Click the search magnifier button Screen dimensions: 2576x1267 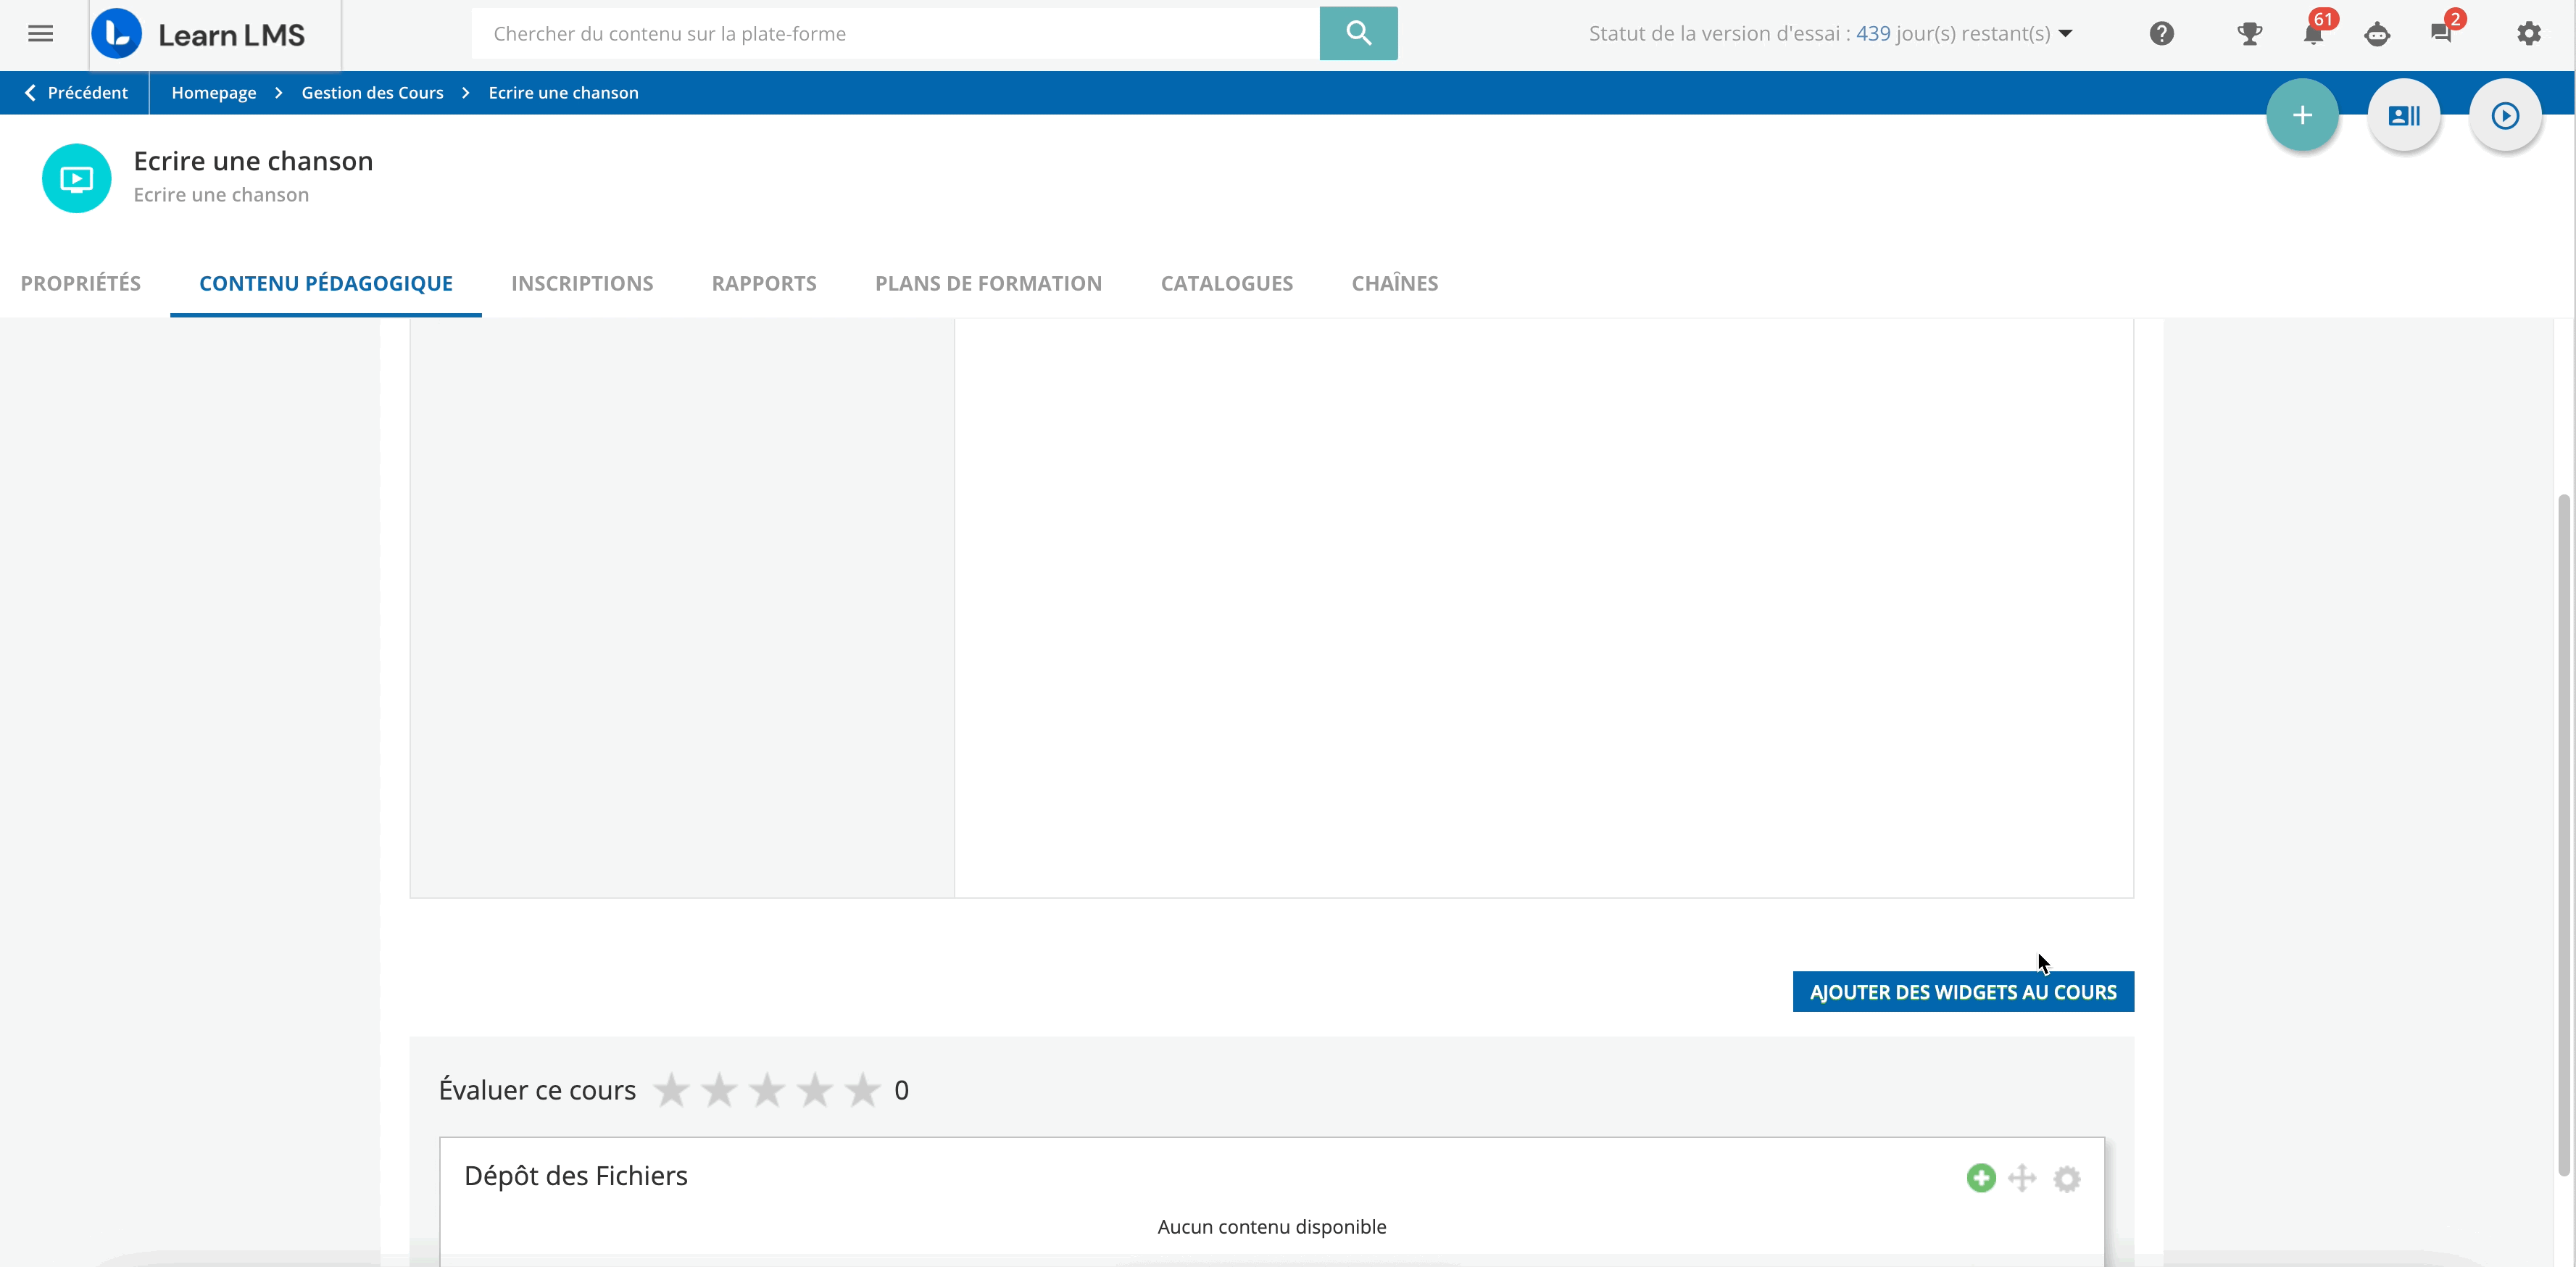coord(1358,33)
